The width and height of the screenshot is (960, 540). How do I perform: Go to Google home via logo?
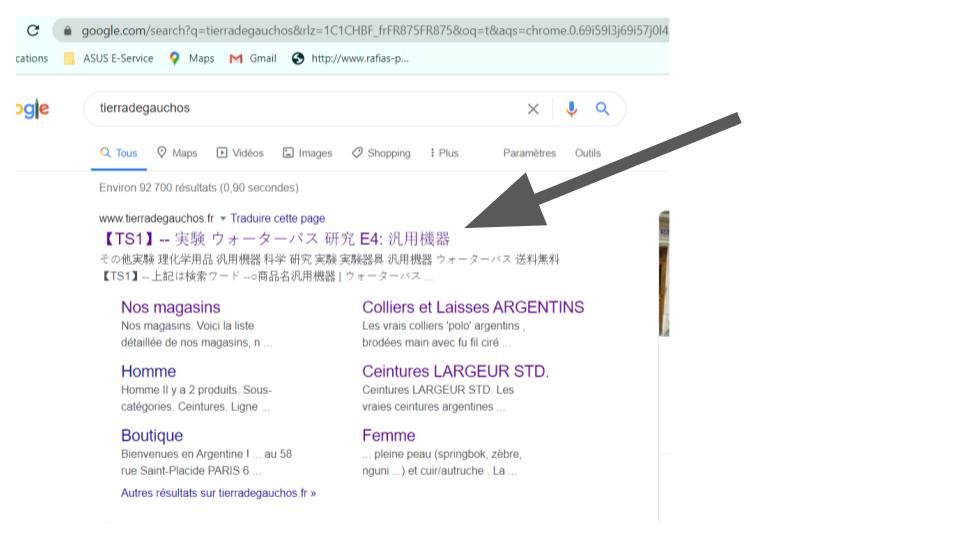32,109
